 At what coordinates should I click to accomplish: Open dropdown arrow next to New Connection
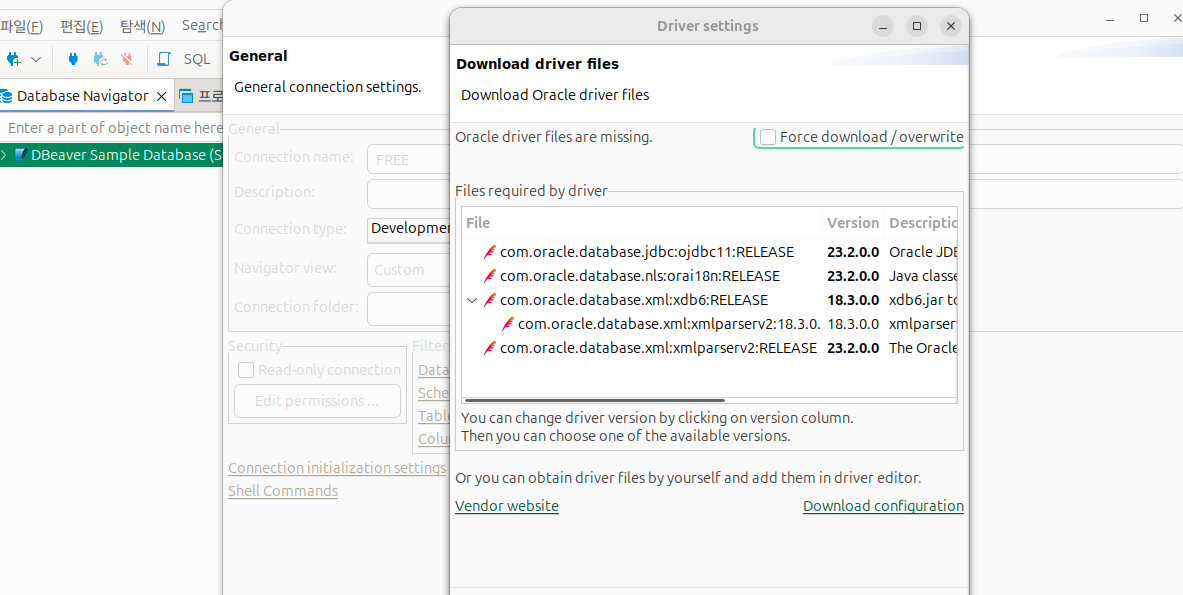[x=36, y=59]
